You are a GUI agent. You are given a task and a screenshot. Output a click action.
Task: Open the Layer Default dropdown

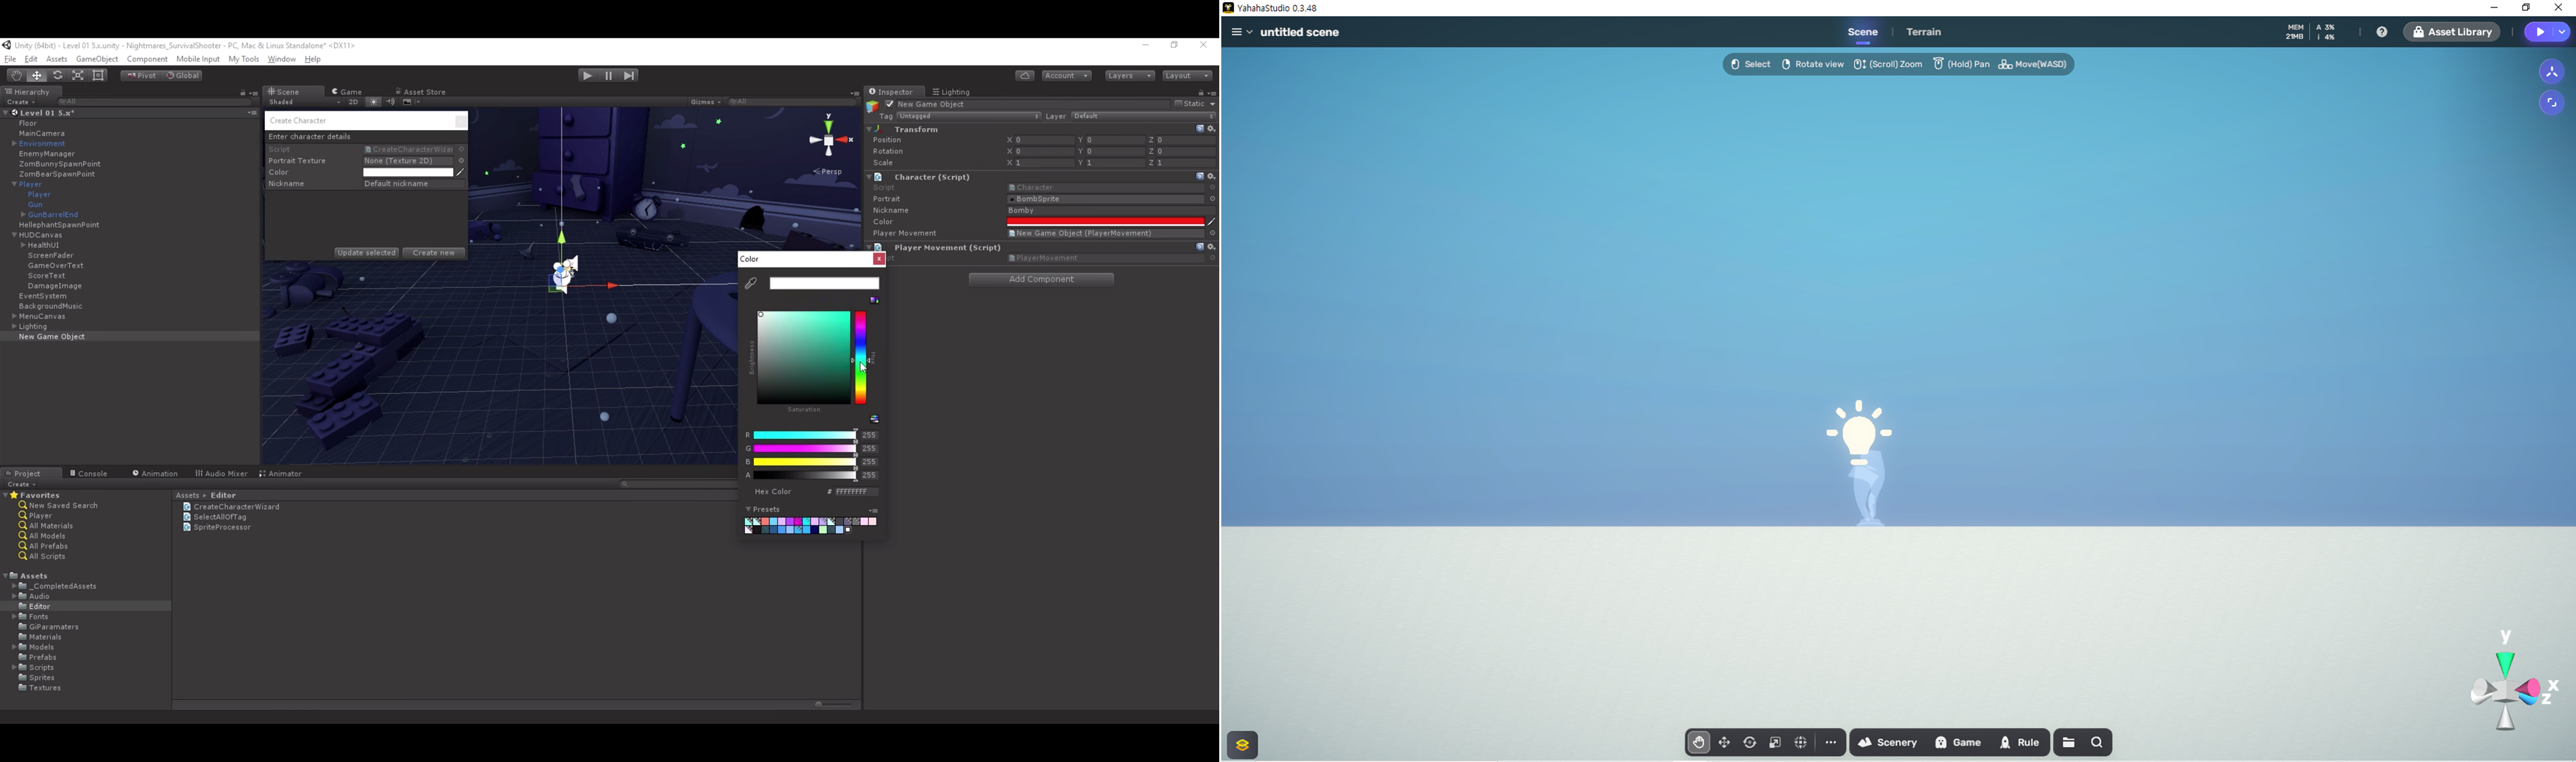[1143, 117]
